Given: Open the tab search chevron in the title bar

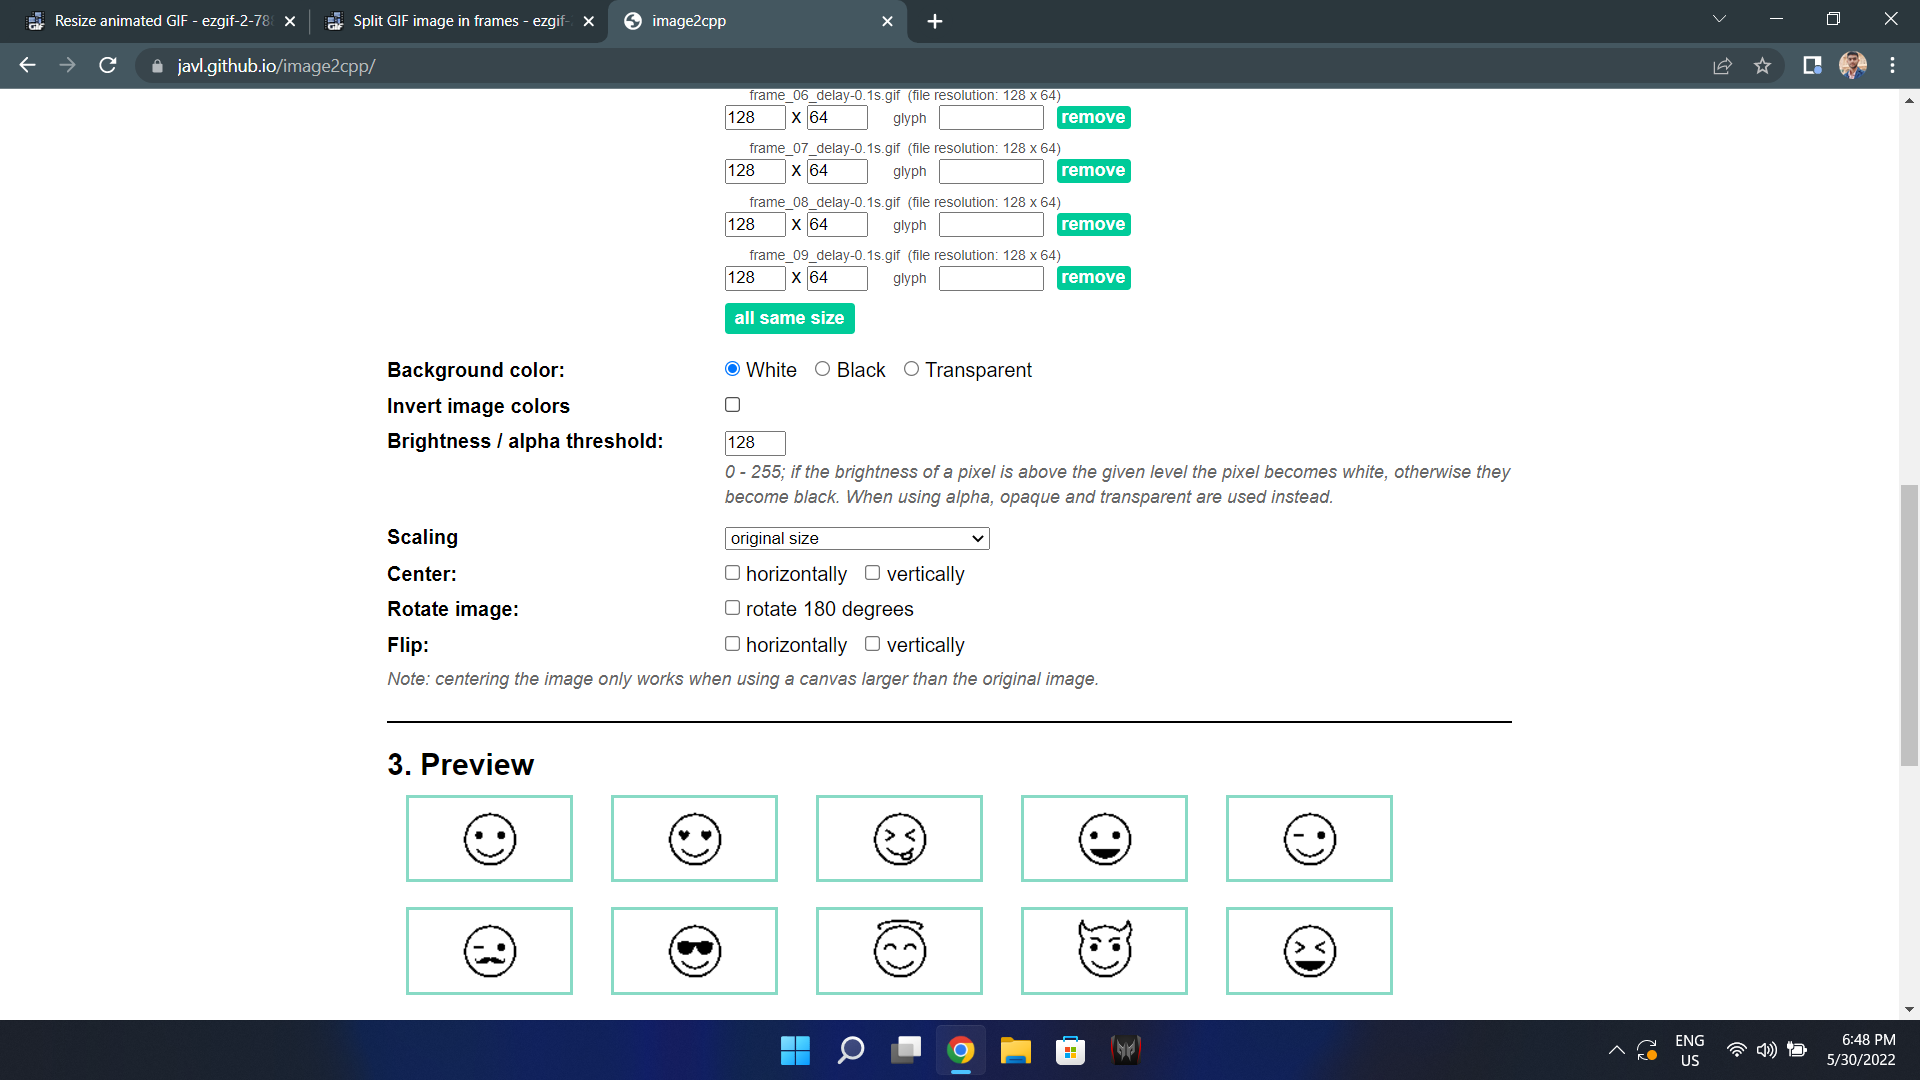Looking at the screenshot, I should tap(1719, 19).
